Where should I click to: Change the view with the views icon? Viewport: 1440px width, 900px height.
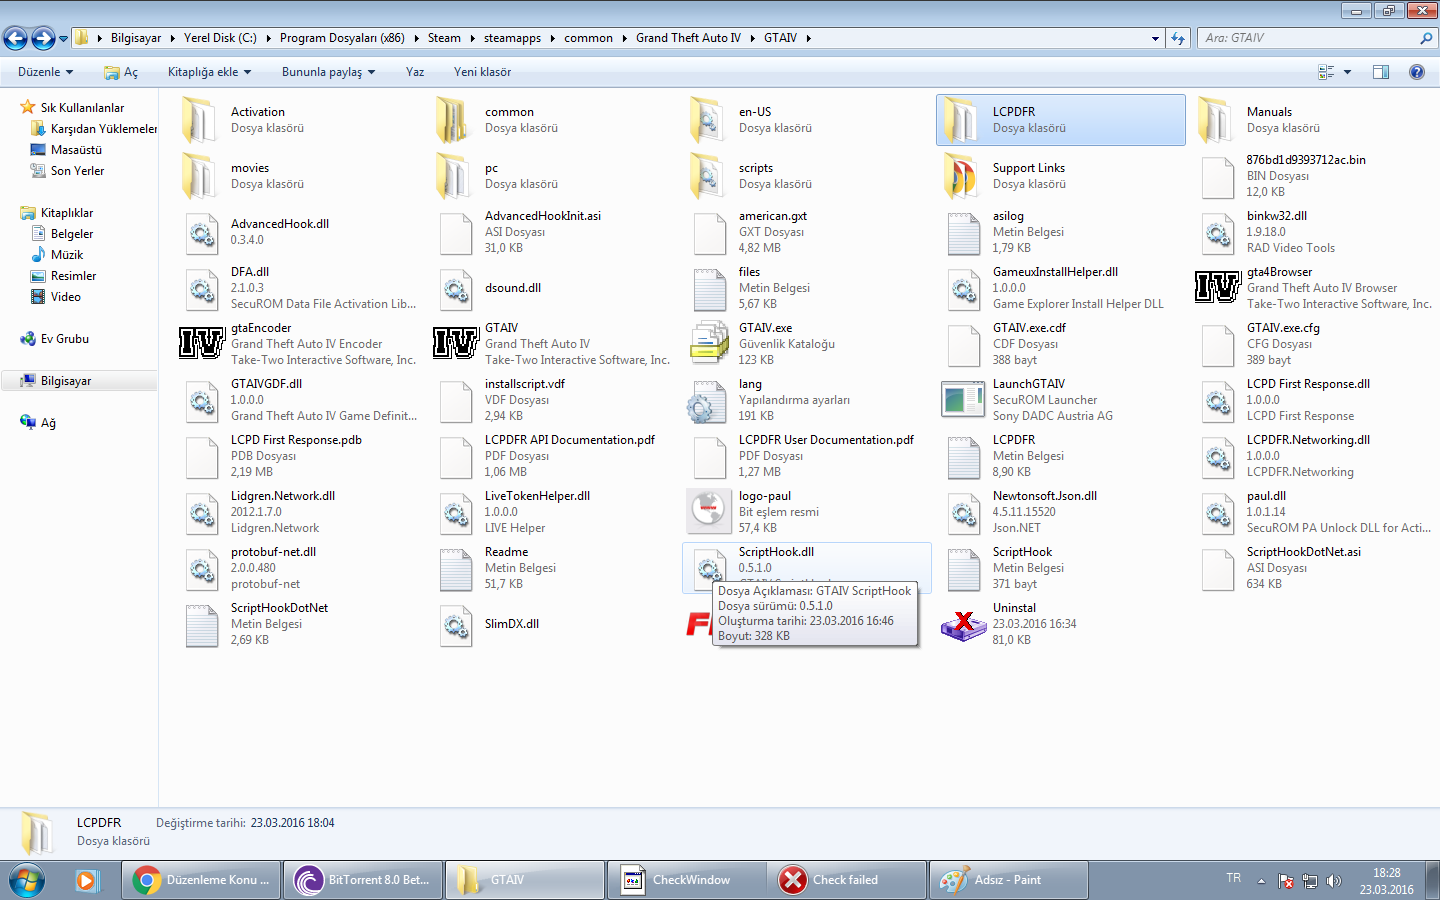1326,72
